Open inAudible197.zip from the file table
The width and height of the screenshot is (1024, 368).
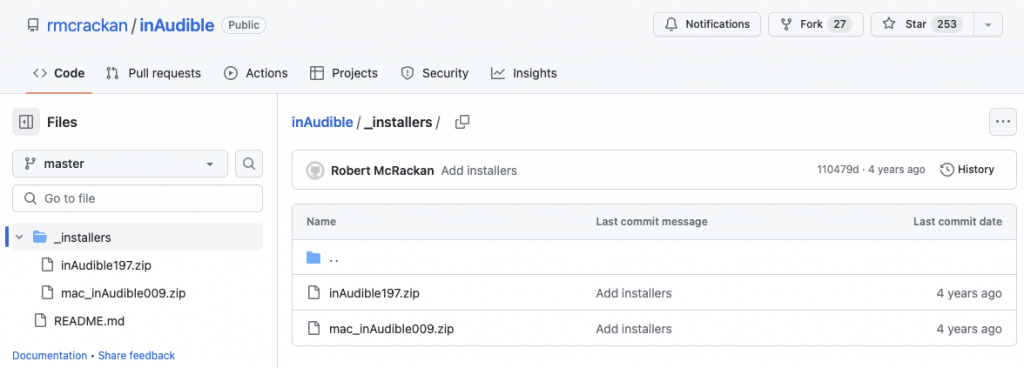[374, 294]
